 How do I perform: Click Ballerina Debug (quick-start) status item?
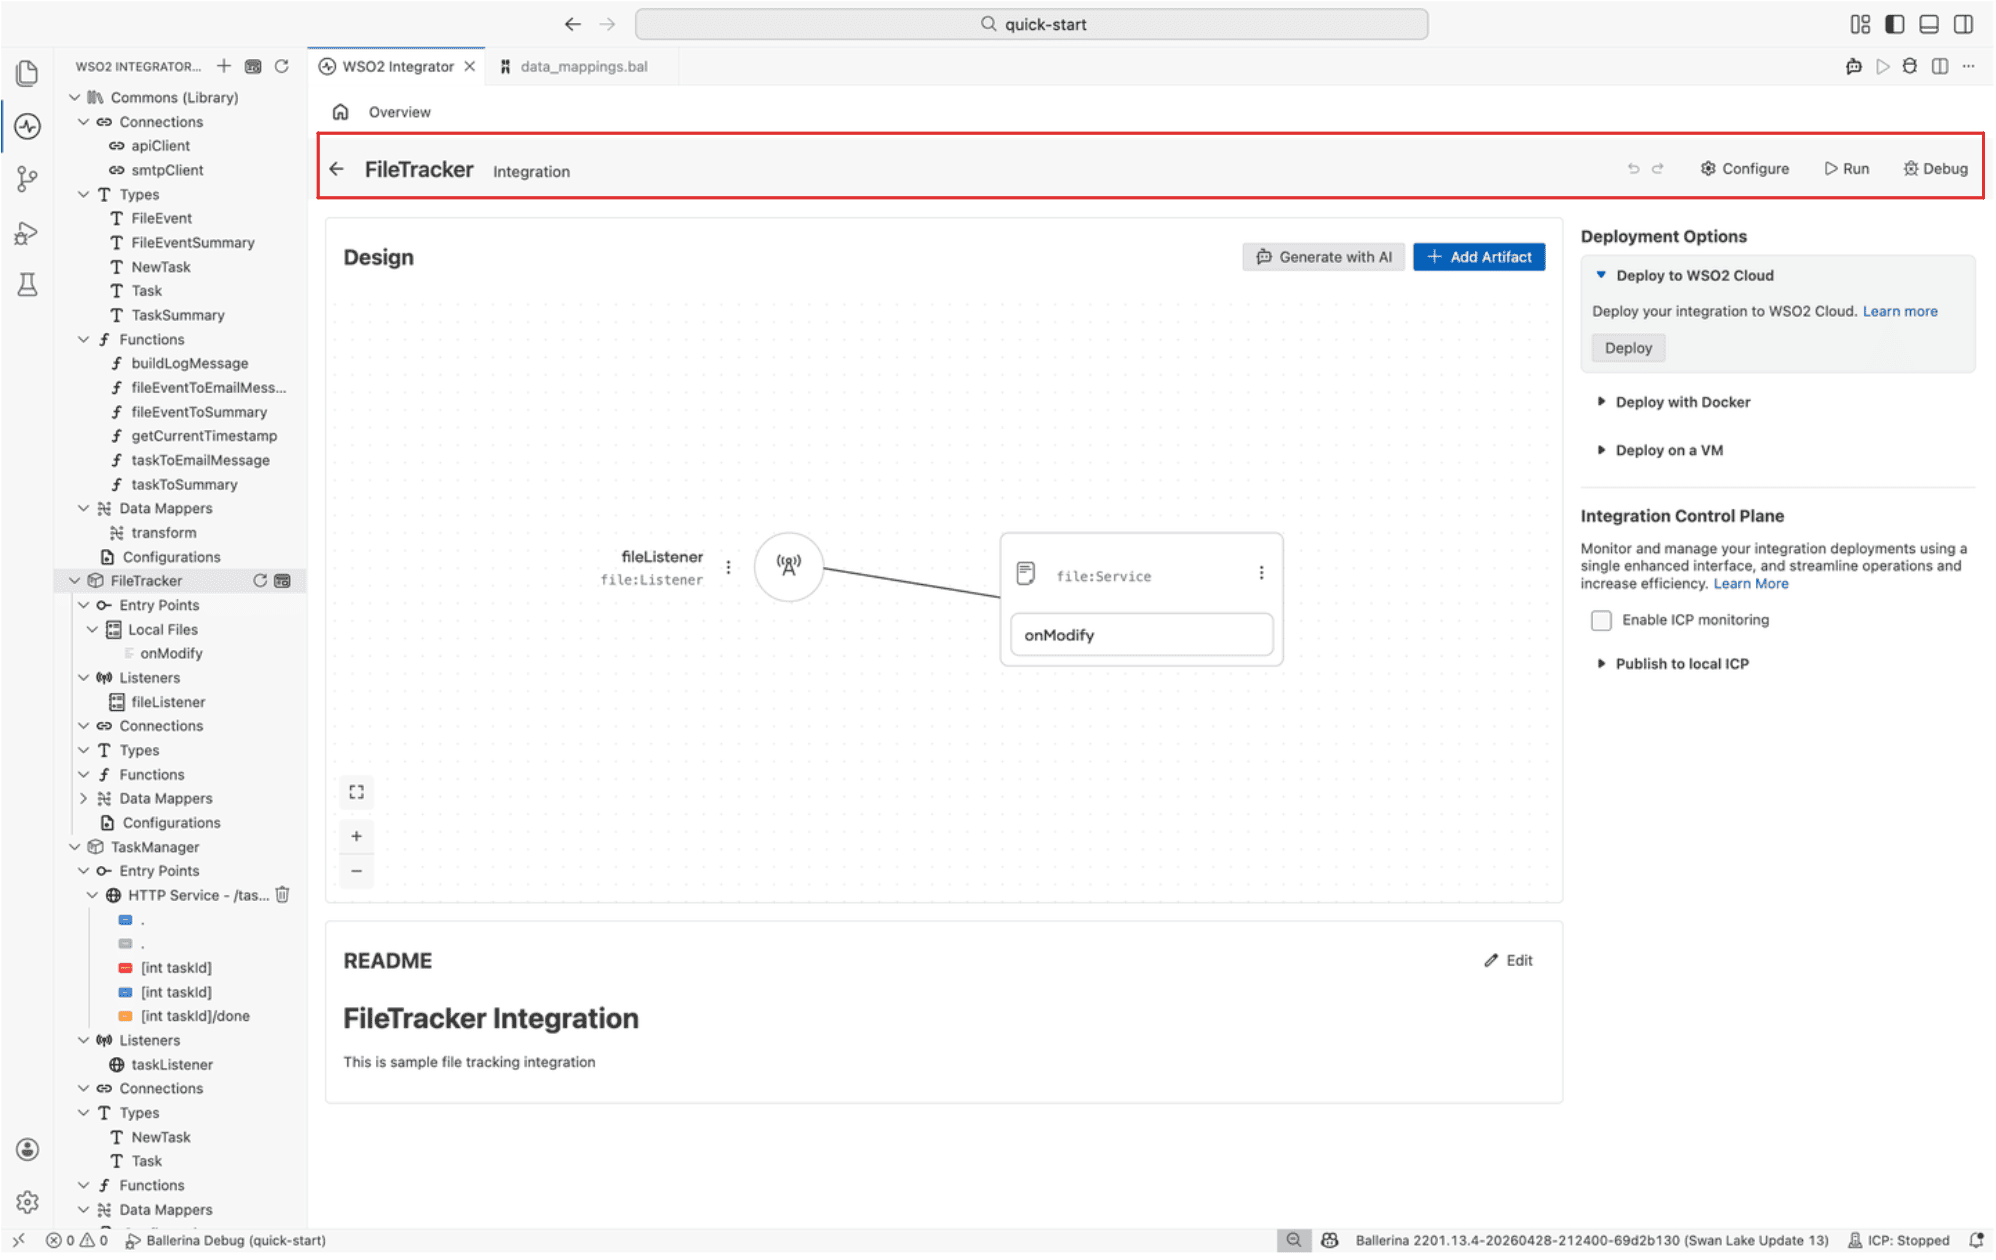[226, 1240]
